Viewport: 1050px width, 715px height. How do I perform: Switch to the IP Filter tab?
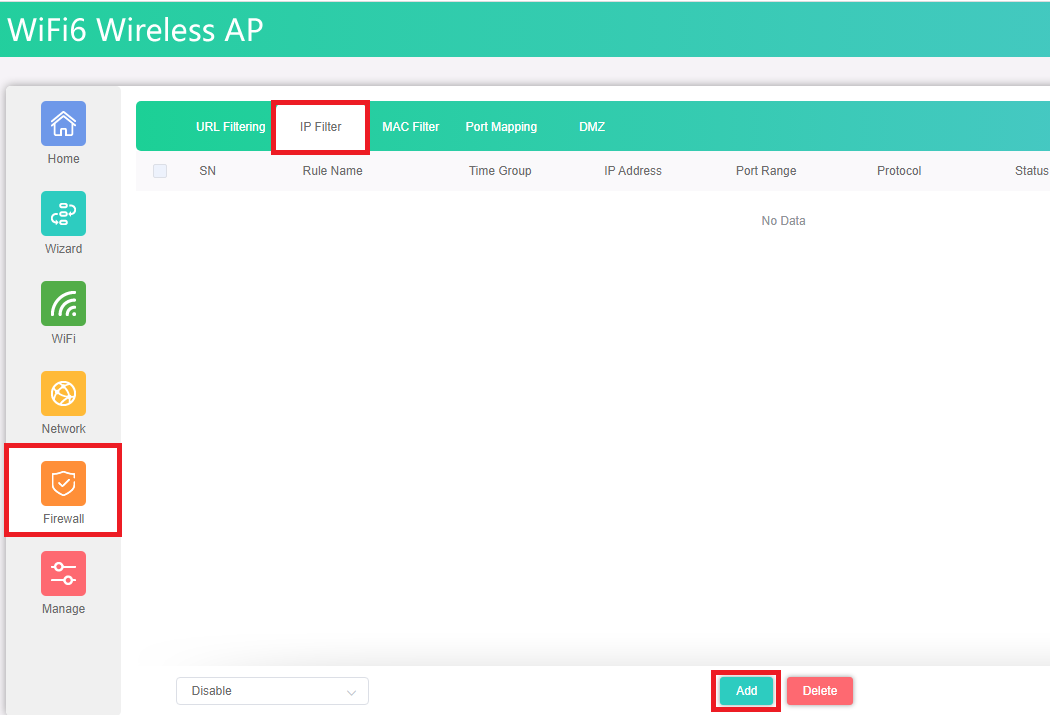(x=321, y=127)
